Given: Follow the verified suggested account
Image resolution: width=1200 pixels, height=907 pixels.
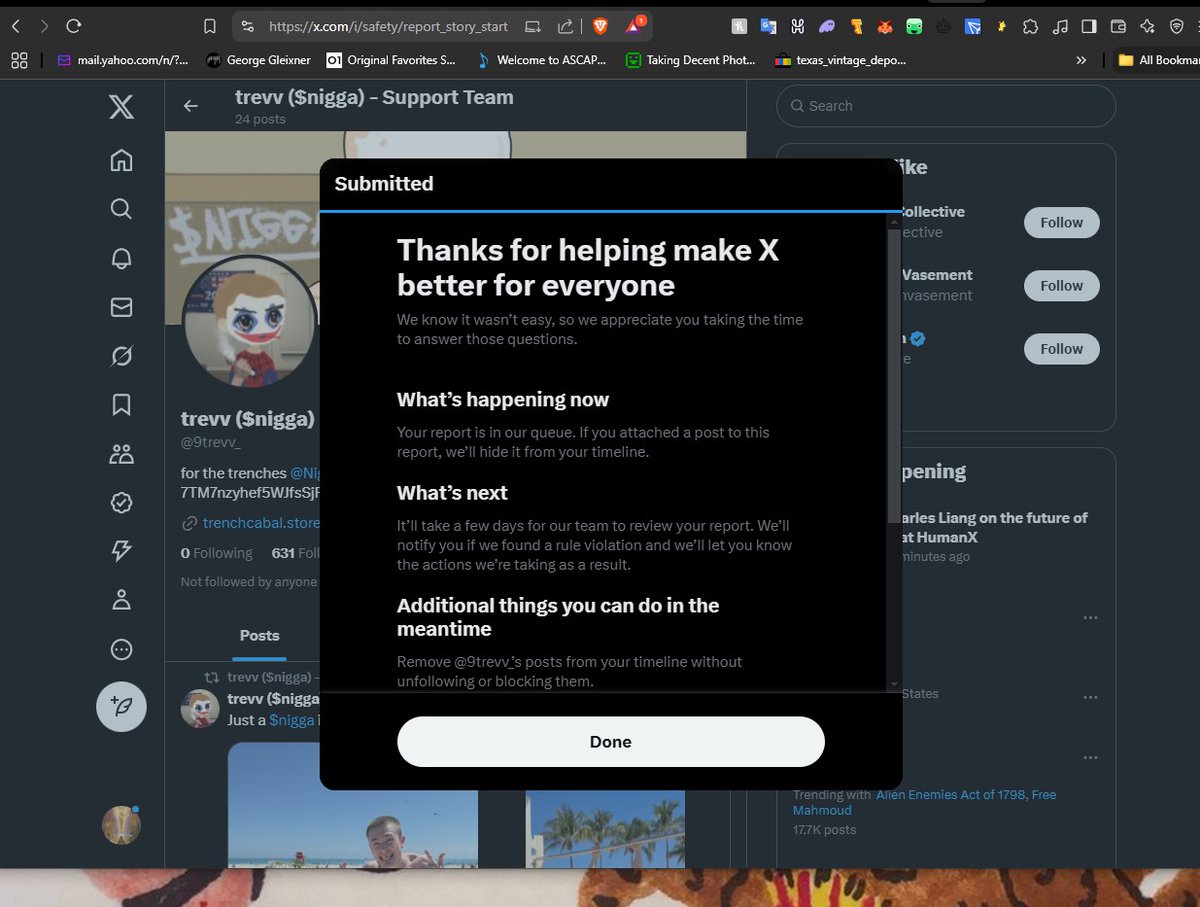Looking at the screenshot, I should coord(1061,349).
